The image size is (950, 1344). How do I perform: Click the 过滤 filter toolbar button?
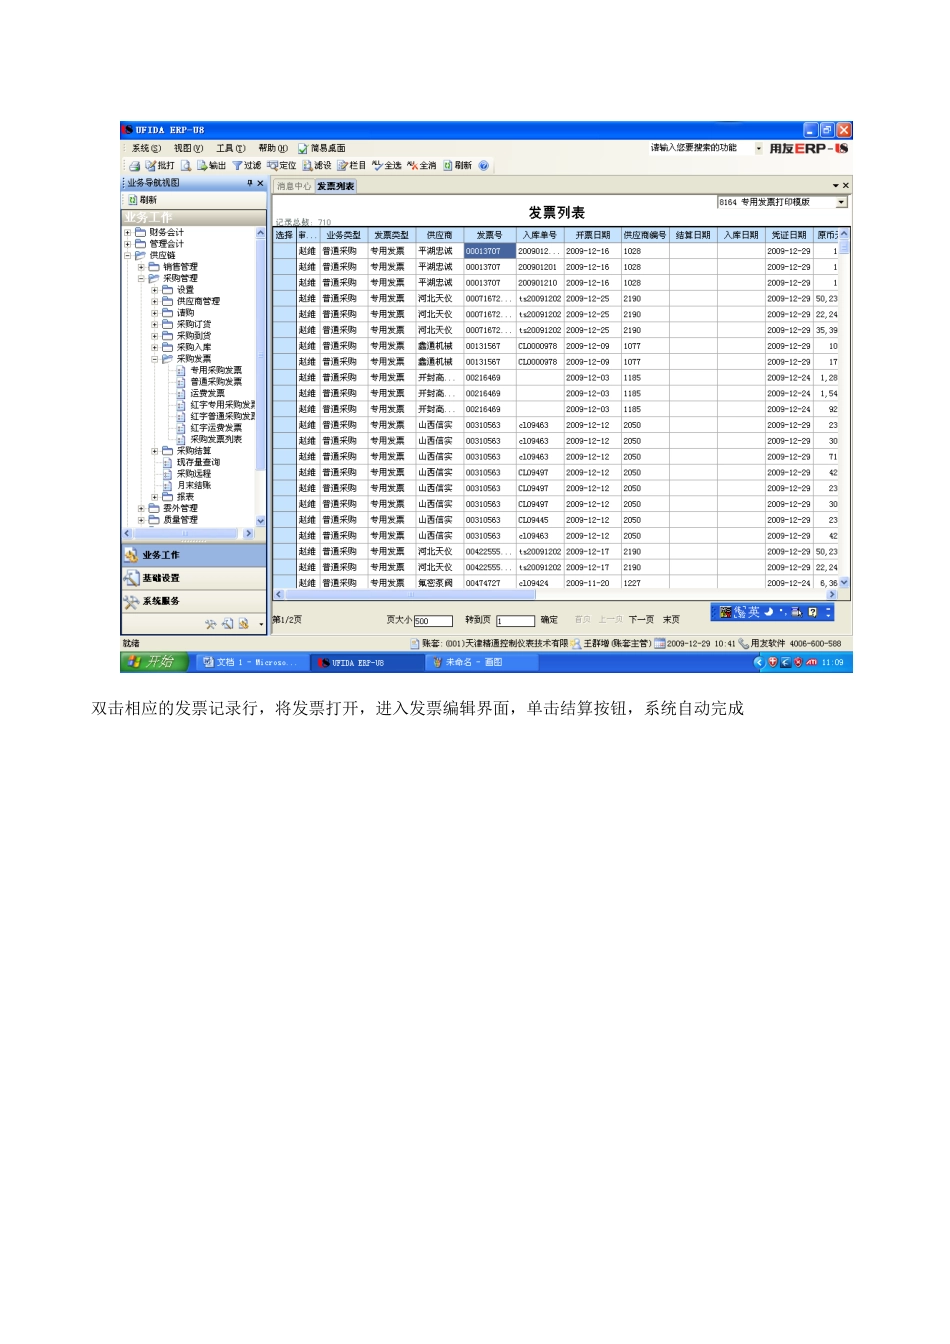247,166
